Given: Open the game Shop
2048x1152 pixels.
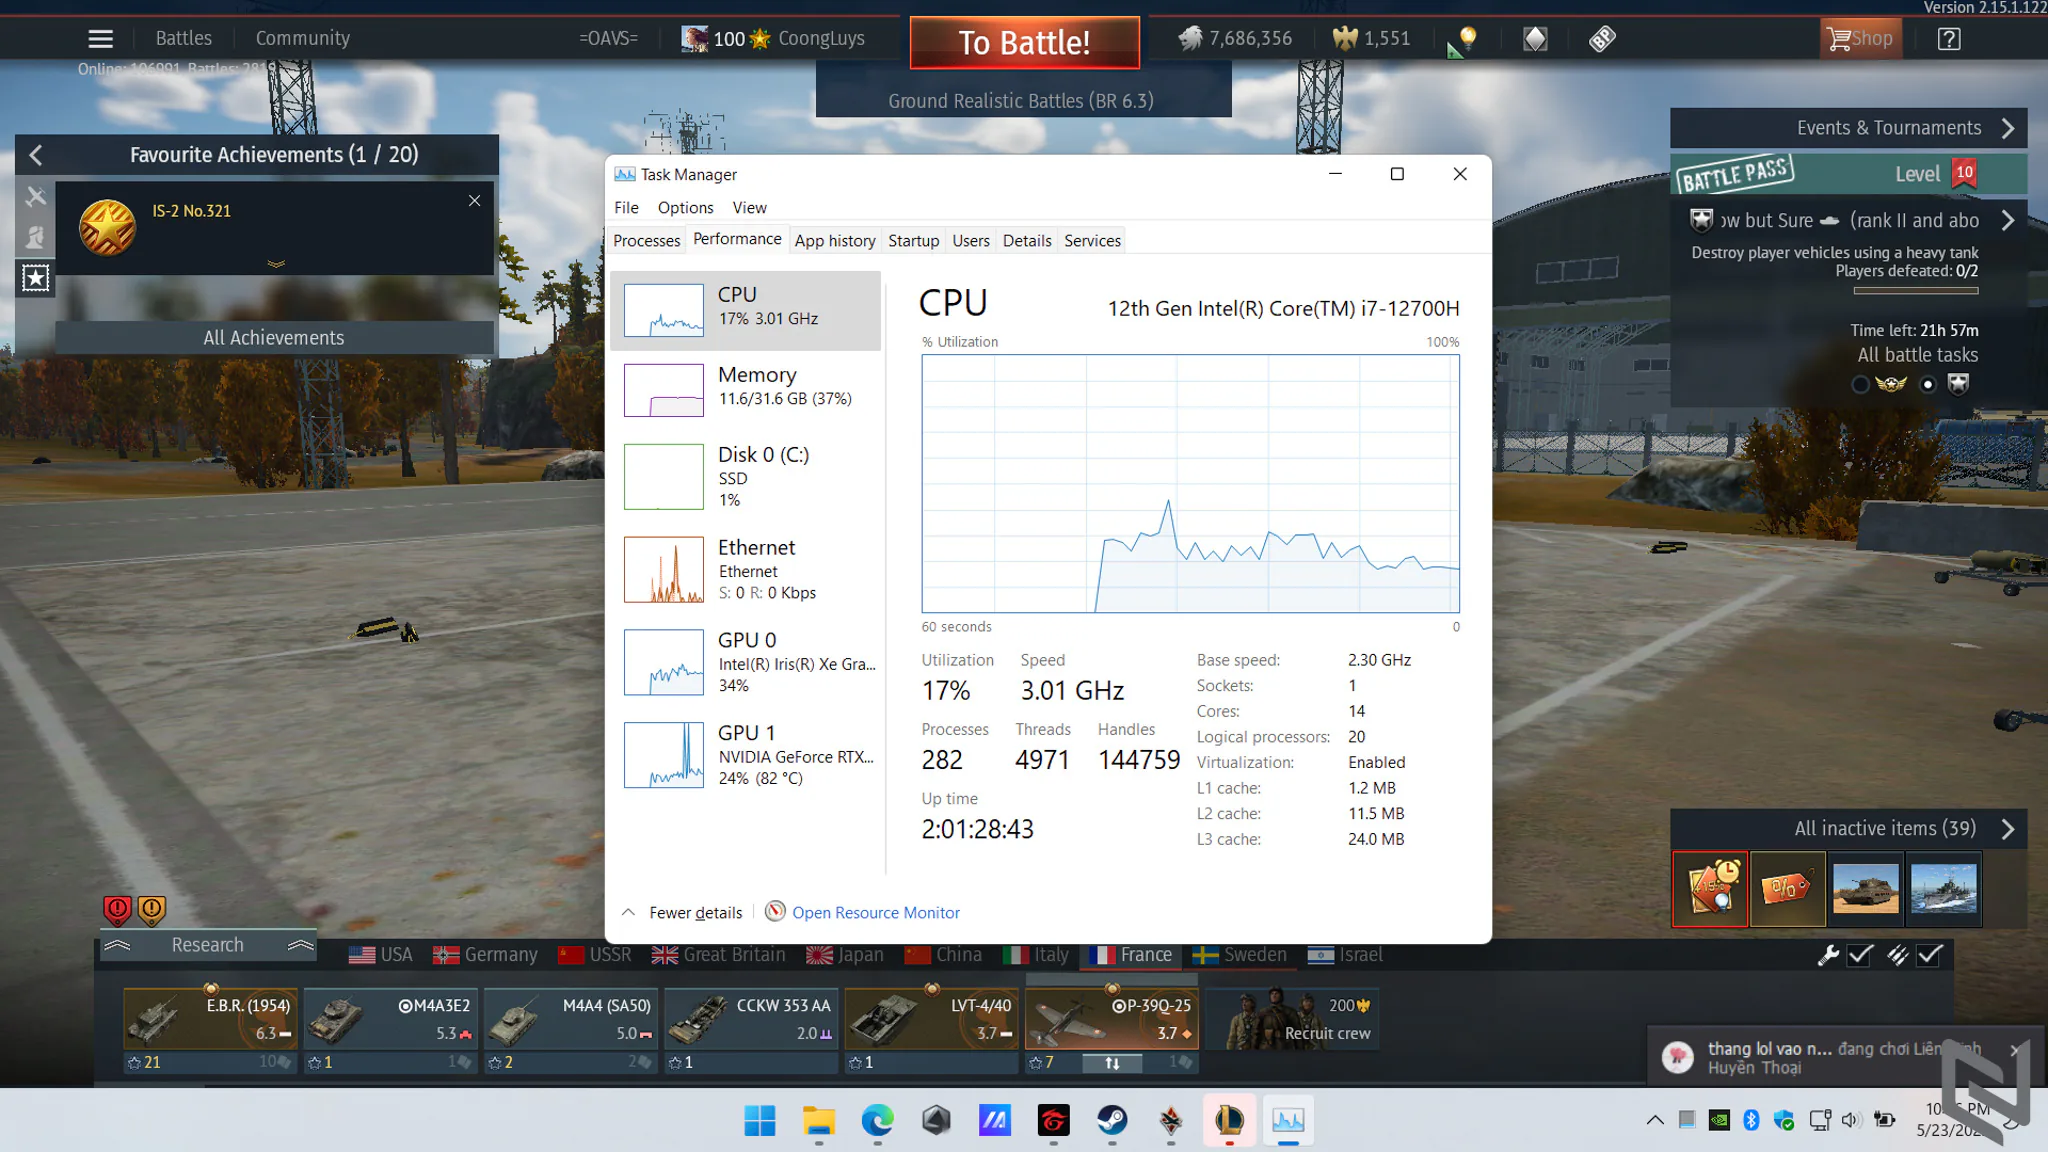Looking at the screenshot, I should (x=1860, y=39).
